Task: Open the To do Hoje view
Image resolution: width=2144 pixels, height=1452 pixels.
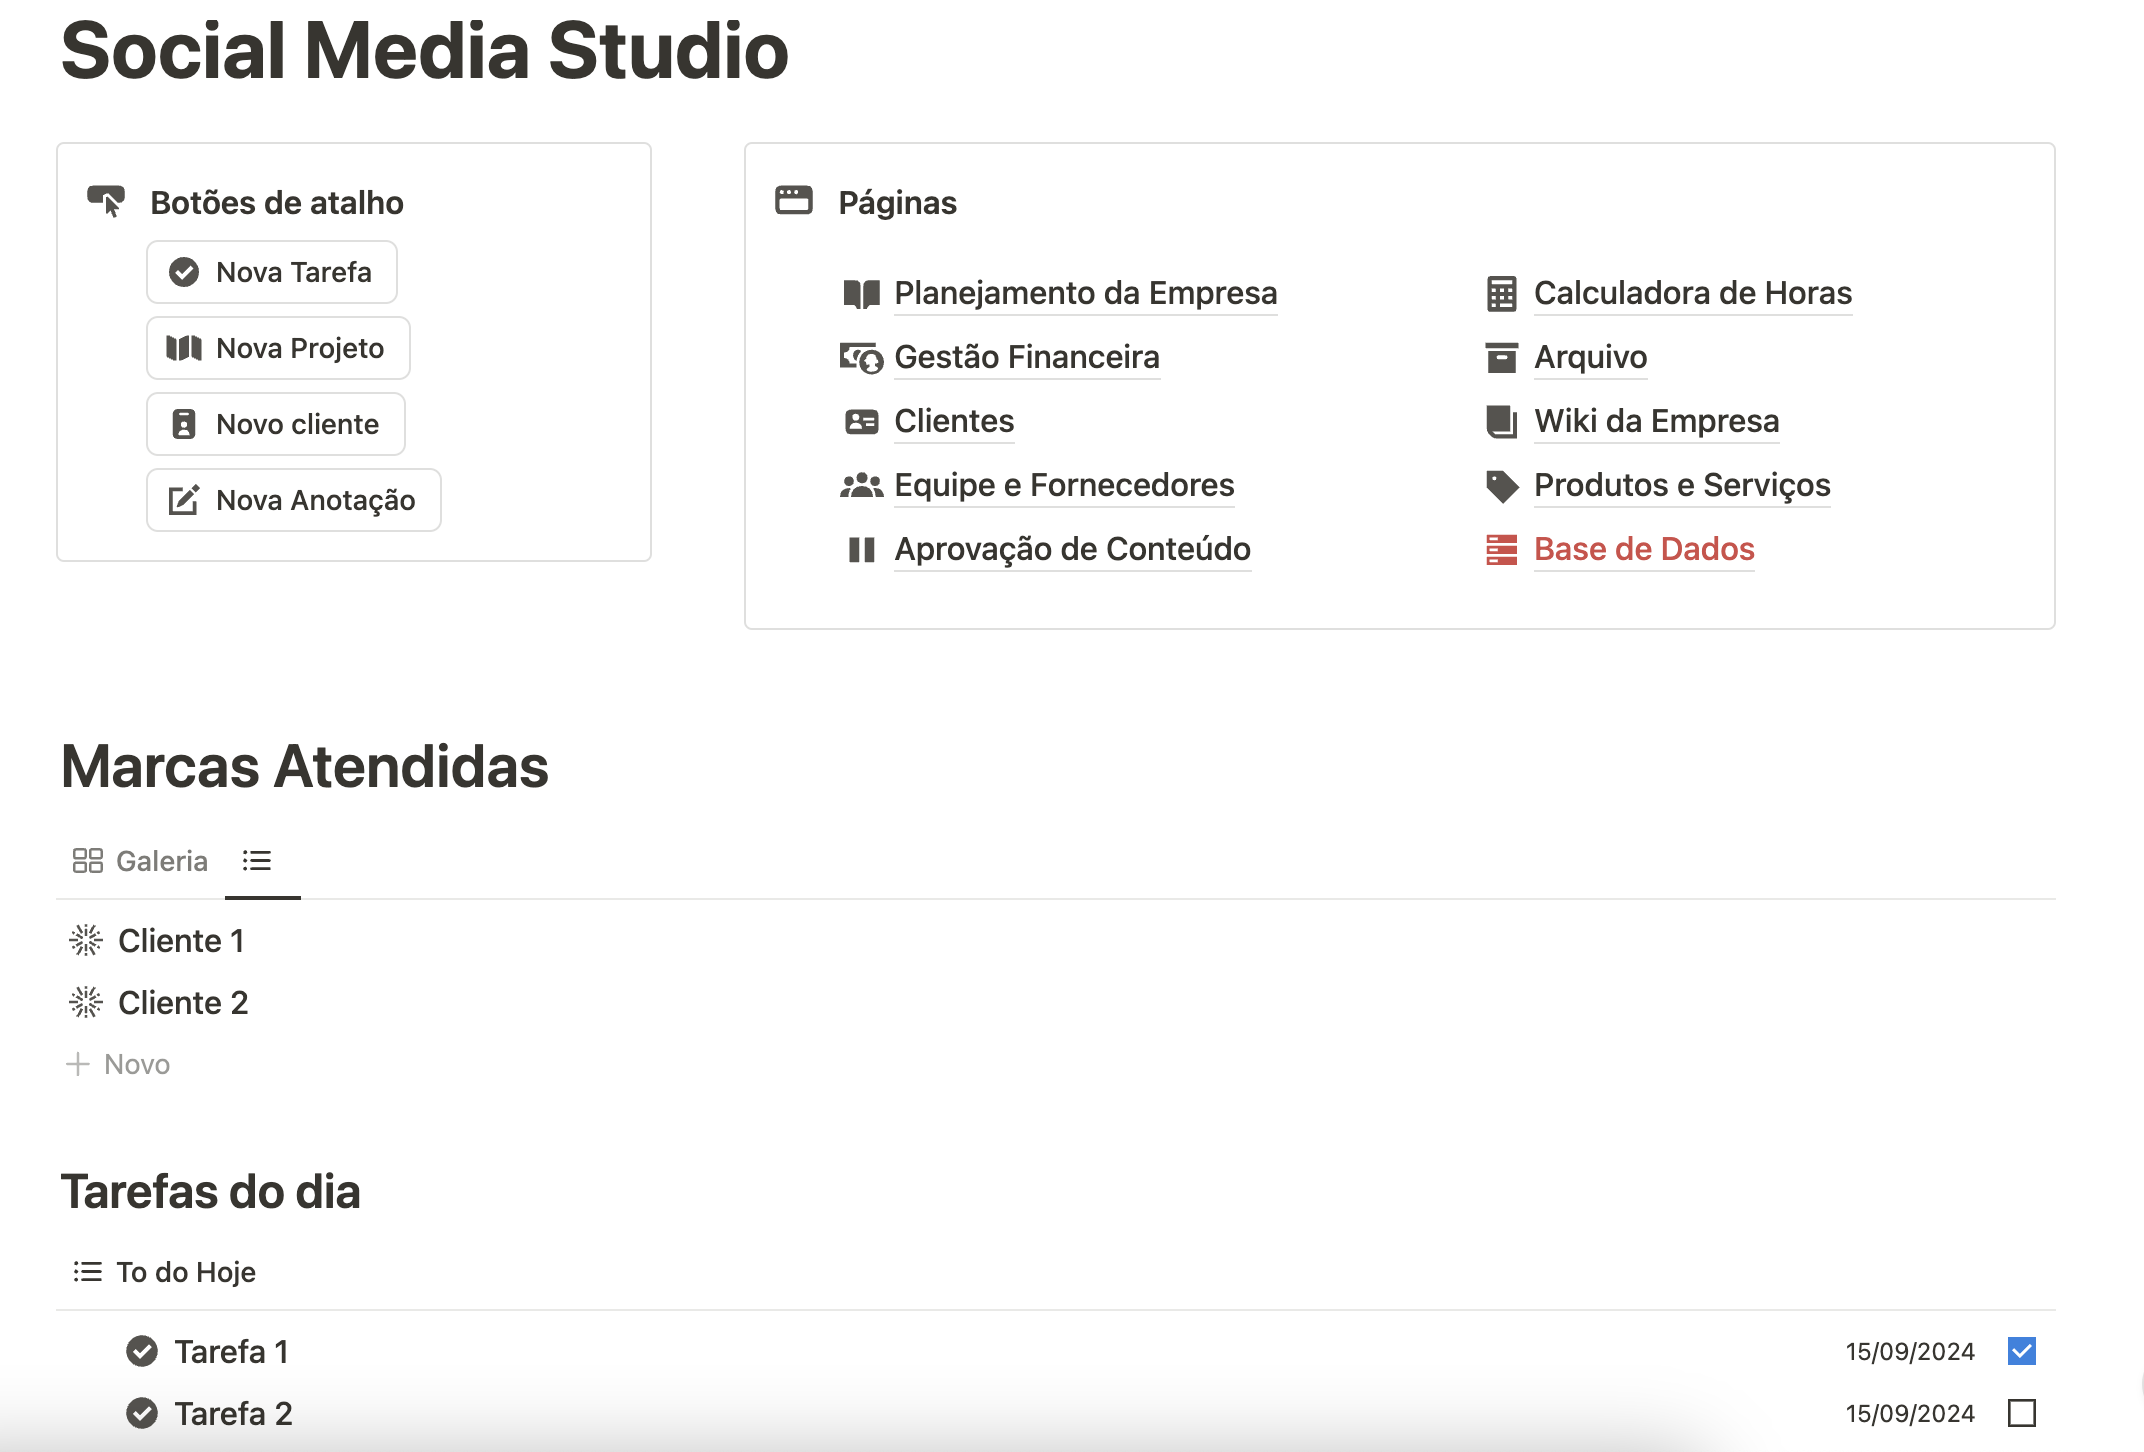Action: point(165,1271)
